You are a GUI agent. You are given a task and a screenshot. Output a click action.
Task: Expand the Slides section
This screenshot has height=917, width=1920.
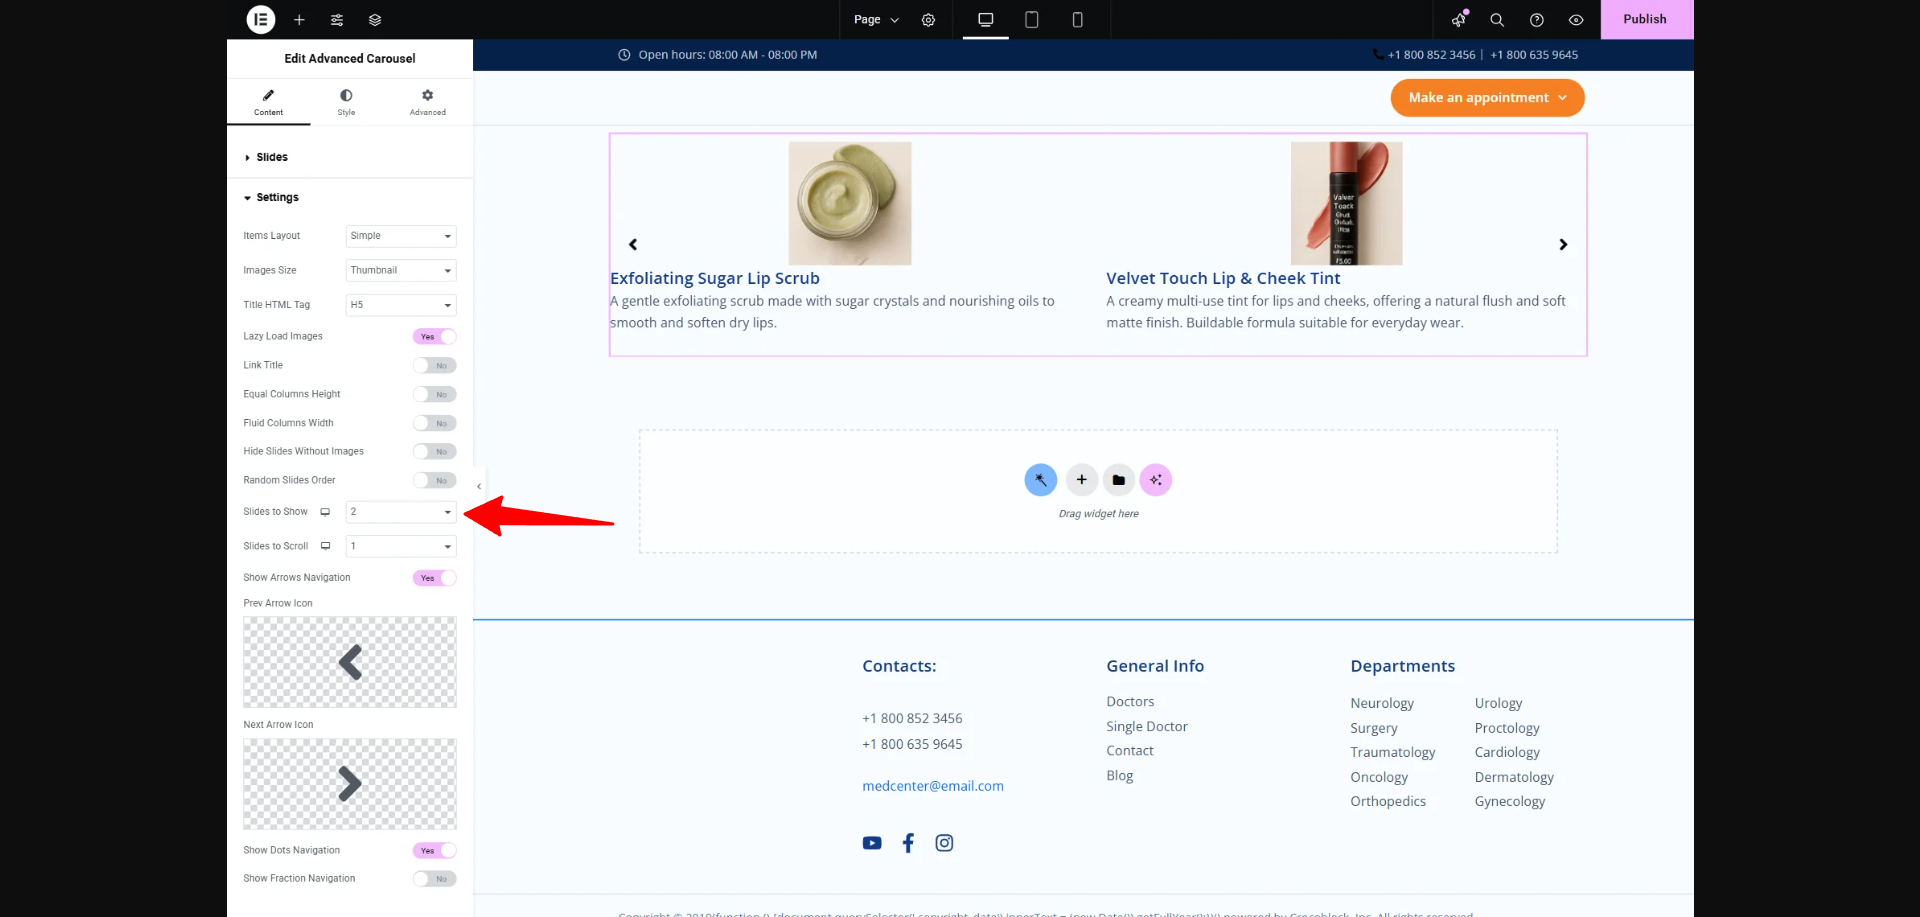271,158
